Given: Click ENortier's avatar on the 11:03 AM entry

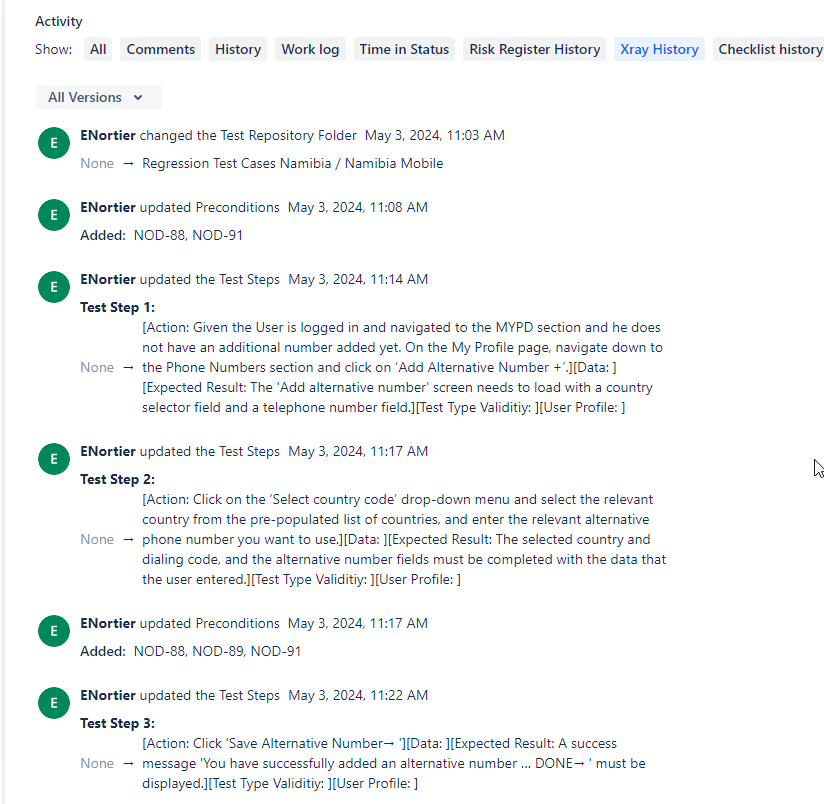Looking at the screenshot, I should pos(53,143).
